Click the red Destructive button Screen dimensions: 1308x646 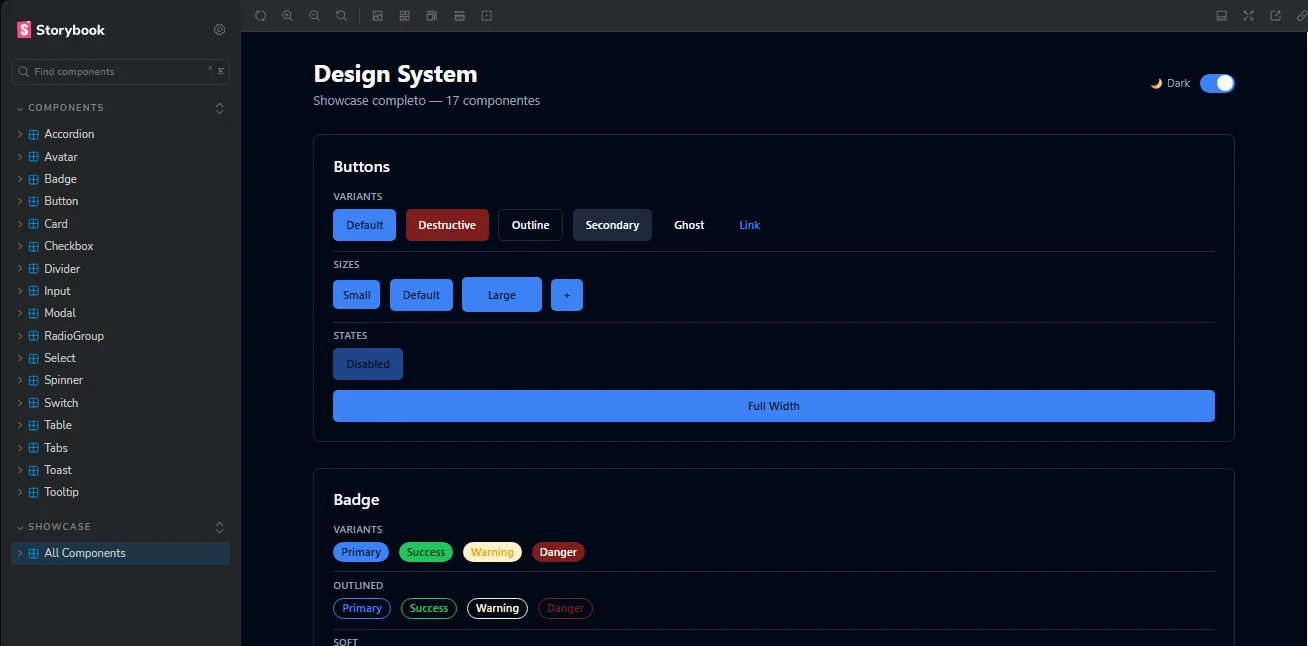click(x=447, y=225)
